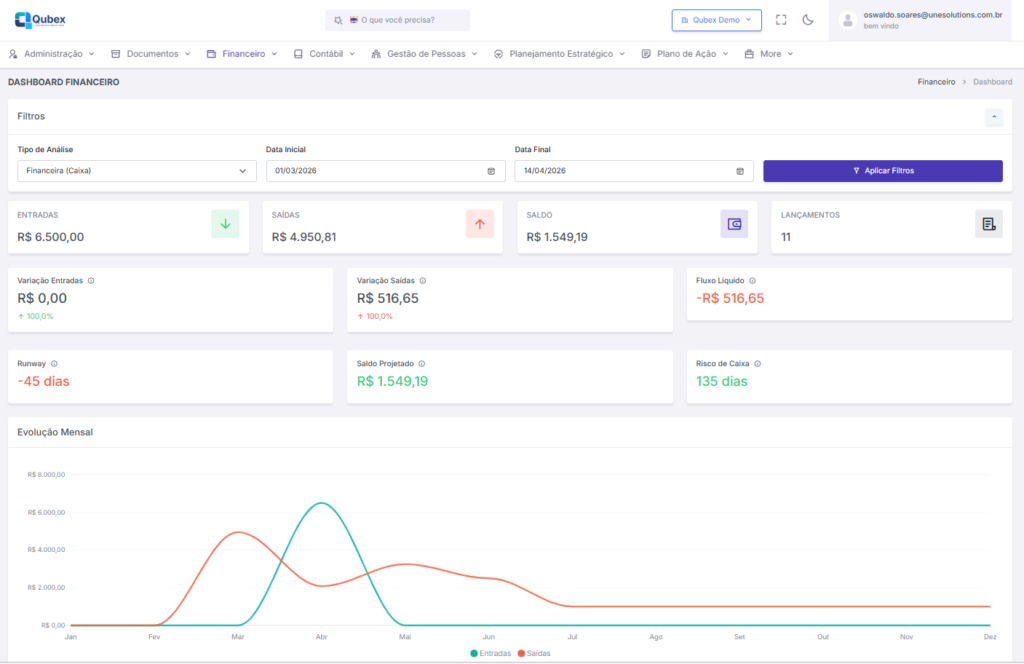Click the red Saídas up-arrow icon
1024x664 pixels.
pyautogui.click(x=480, y=224)
